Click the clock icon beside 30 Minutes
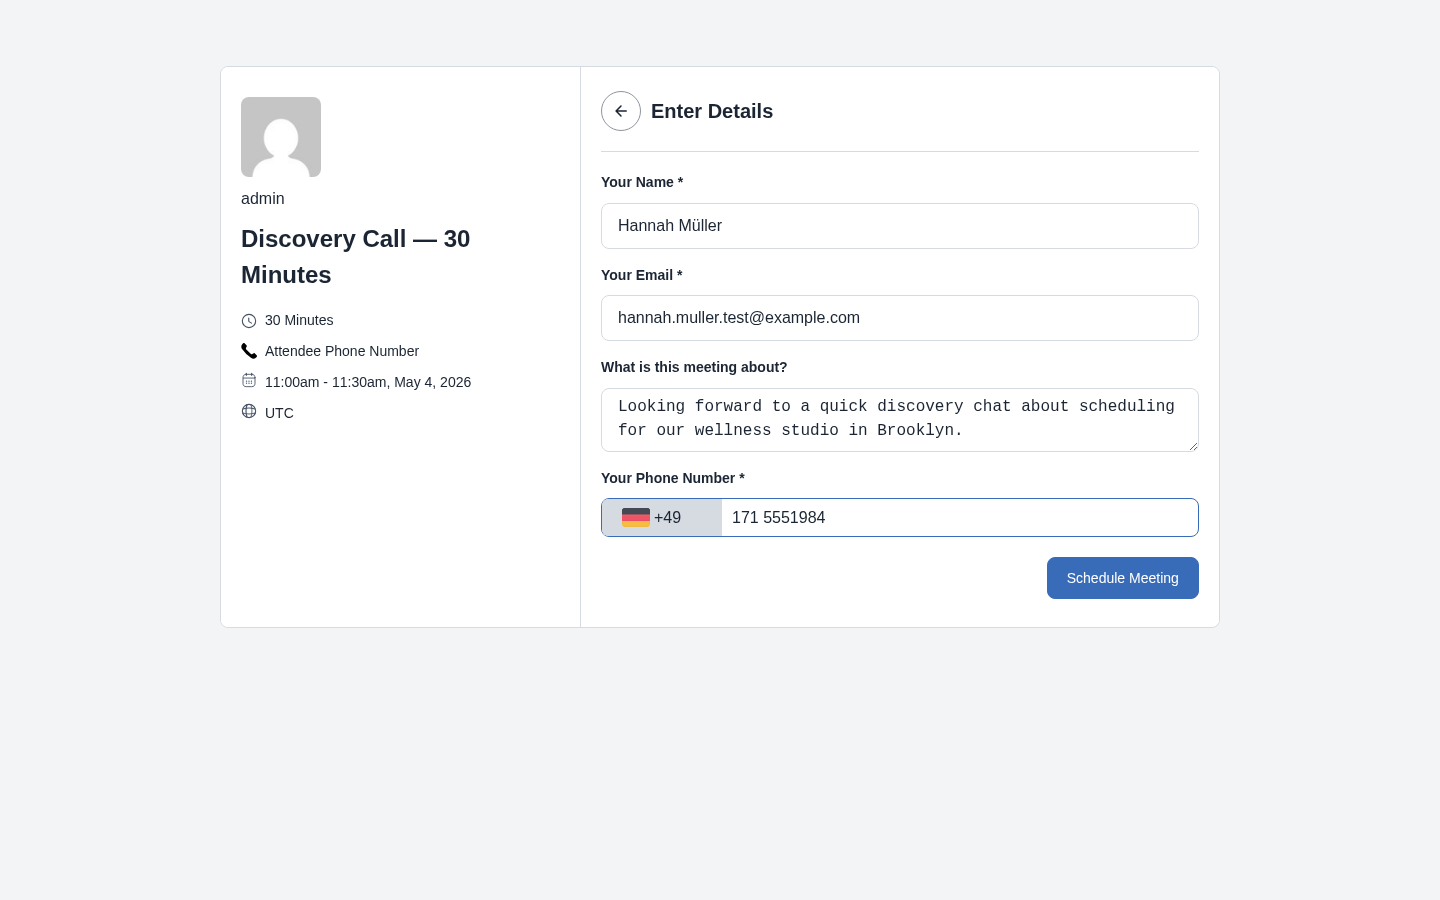The image size is (1440, 900). [x=249, y=321]
